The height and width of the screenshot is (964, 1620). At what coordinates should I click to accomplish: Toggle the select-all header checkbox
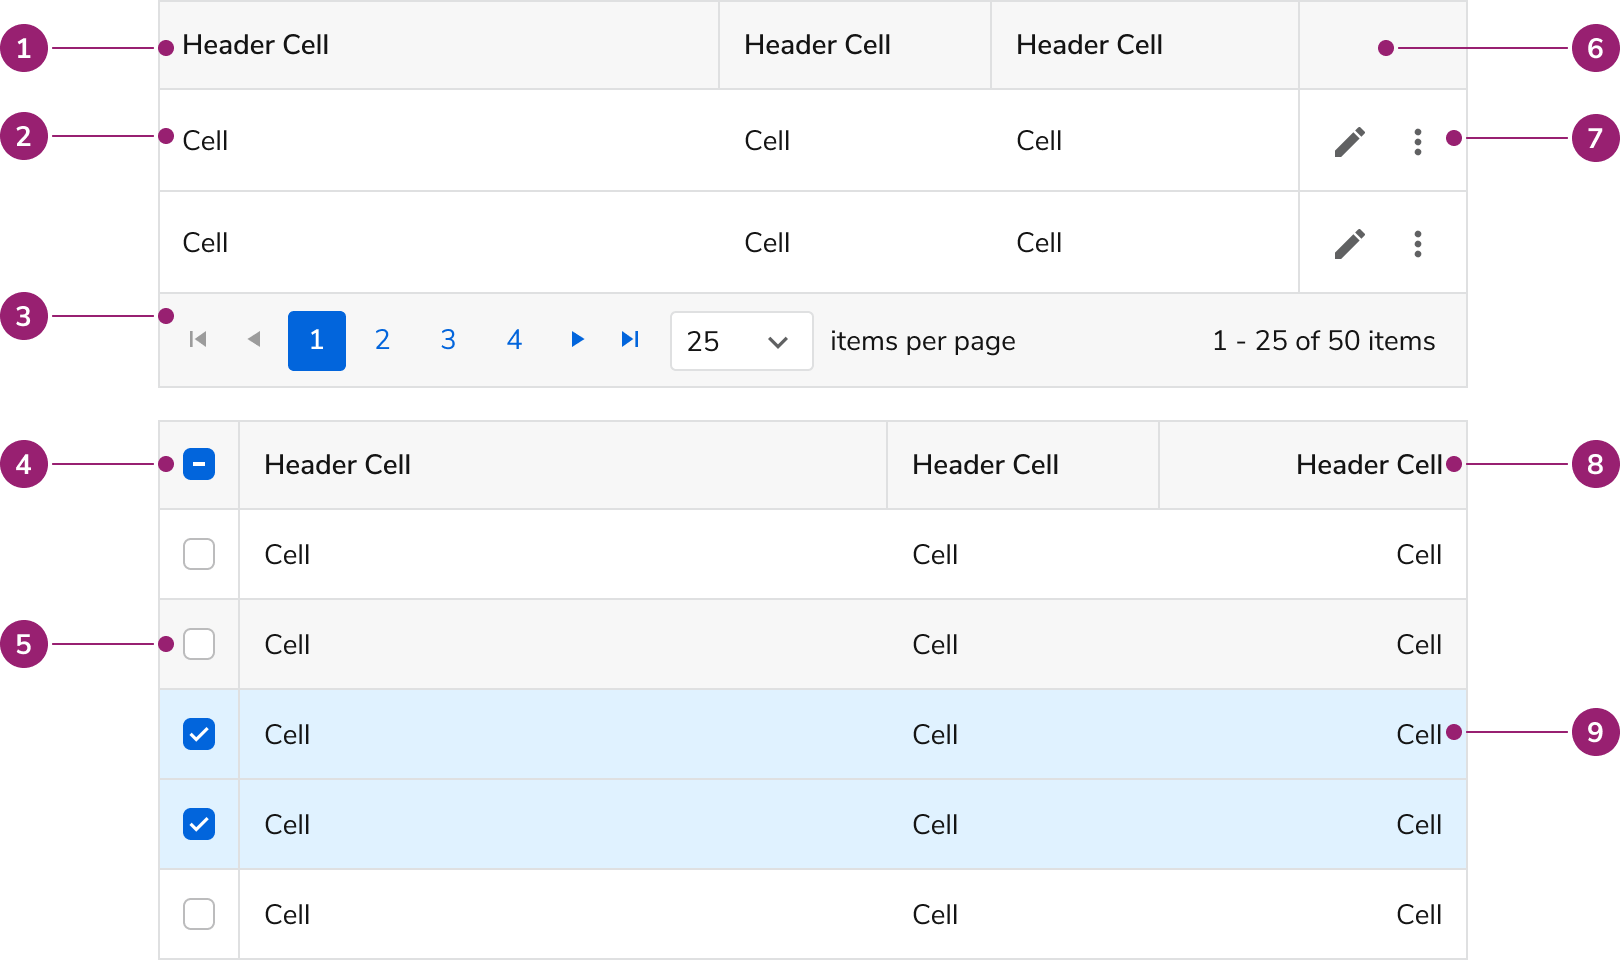199,465
